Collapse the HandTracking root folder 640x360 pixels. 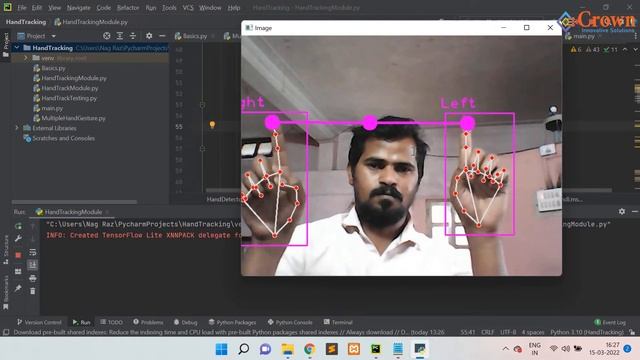pos(17,48)
